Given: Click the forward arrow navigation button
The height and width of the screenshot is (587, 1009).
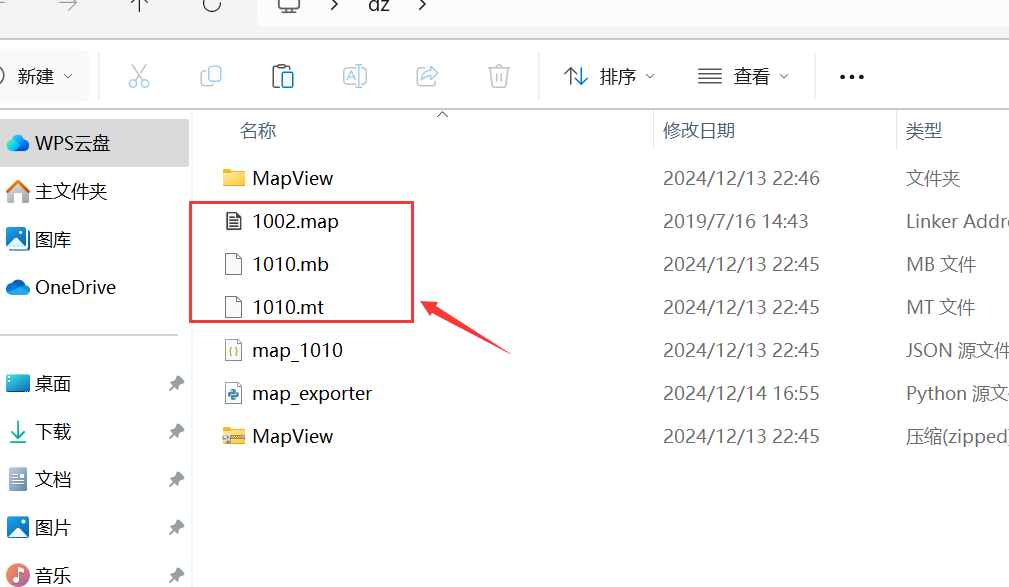Looking at the screenshot, I should click(x=68, y=5).
